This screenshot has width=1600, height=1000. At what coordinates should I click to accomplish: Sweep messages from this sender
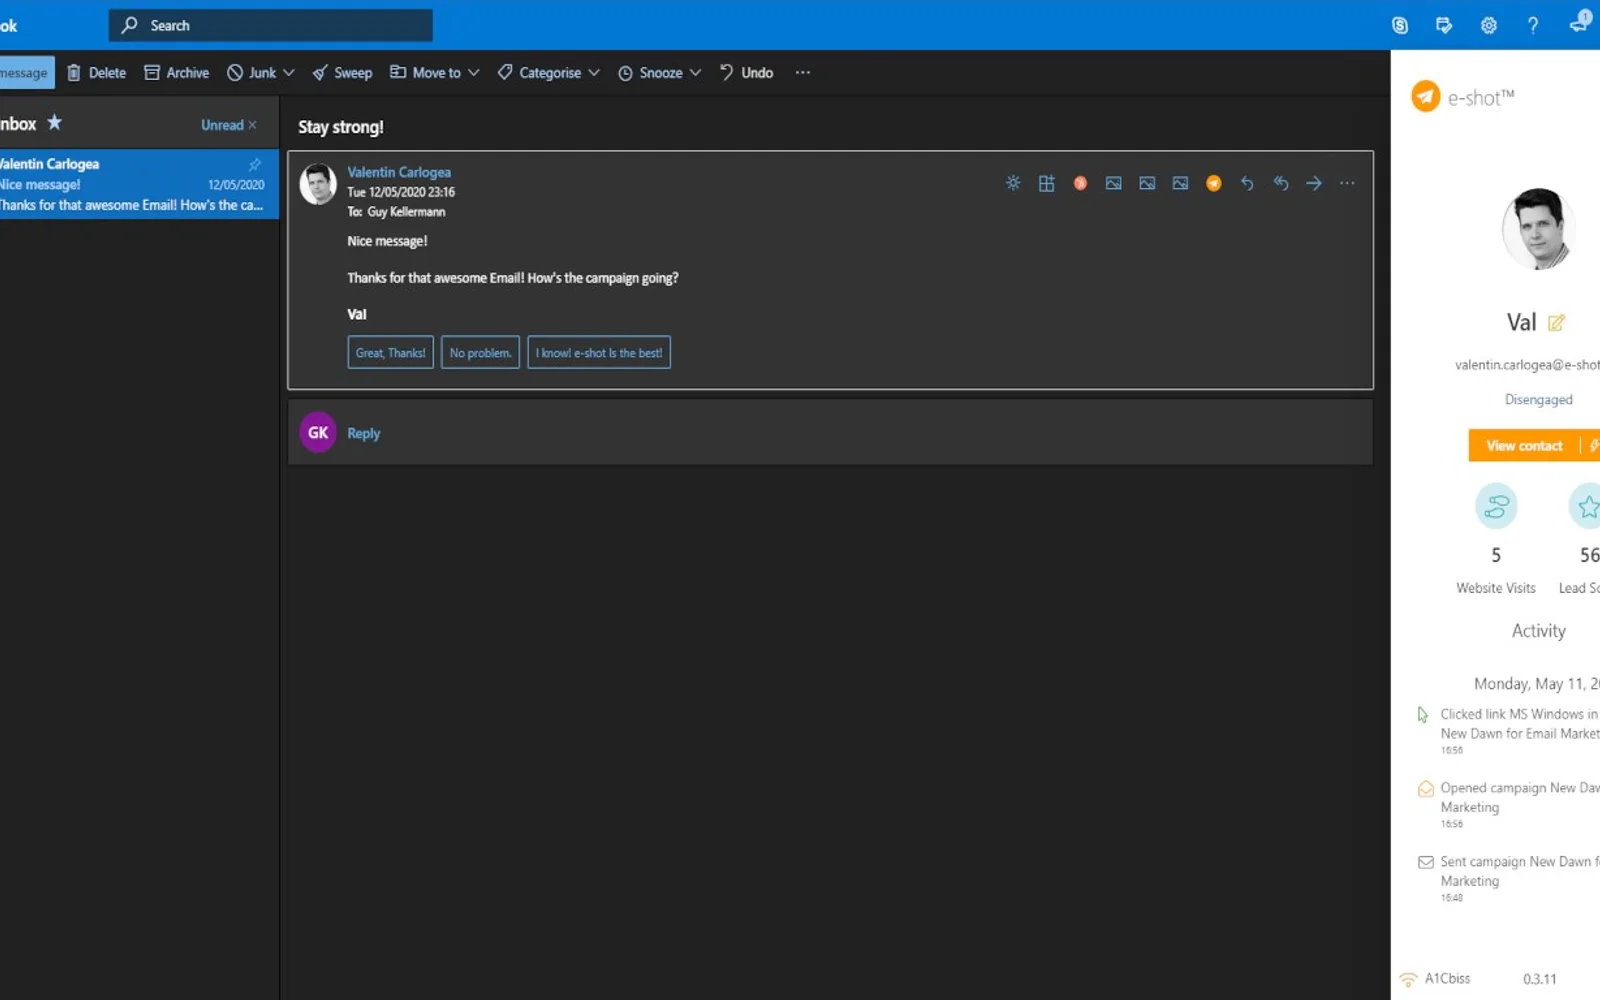click(342, 73)
